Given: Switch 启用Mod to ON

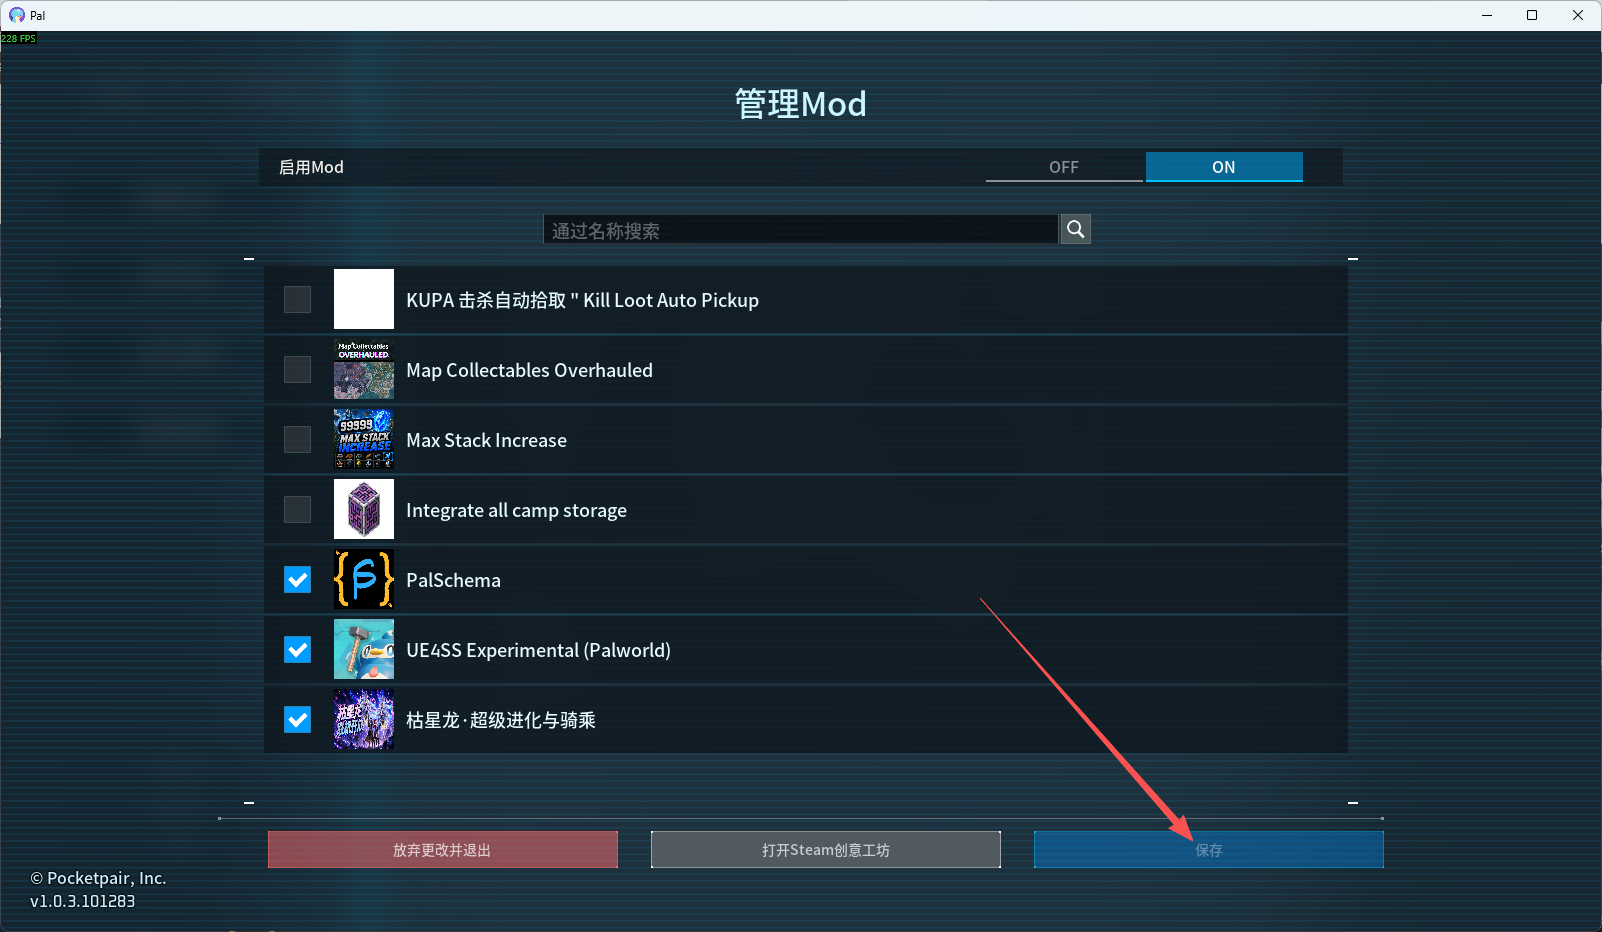Looking at the screenshot, I should coord(1224,167).
